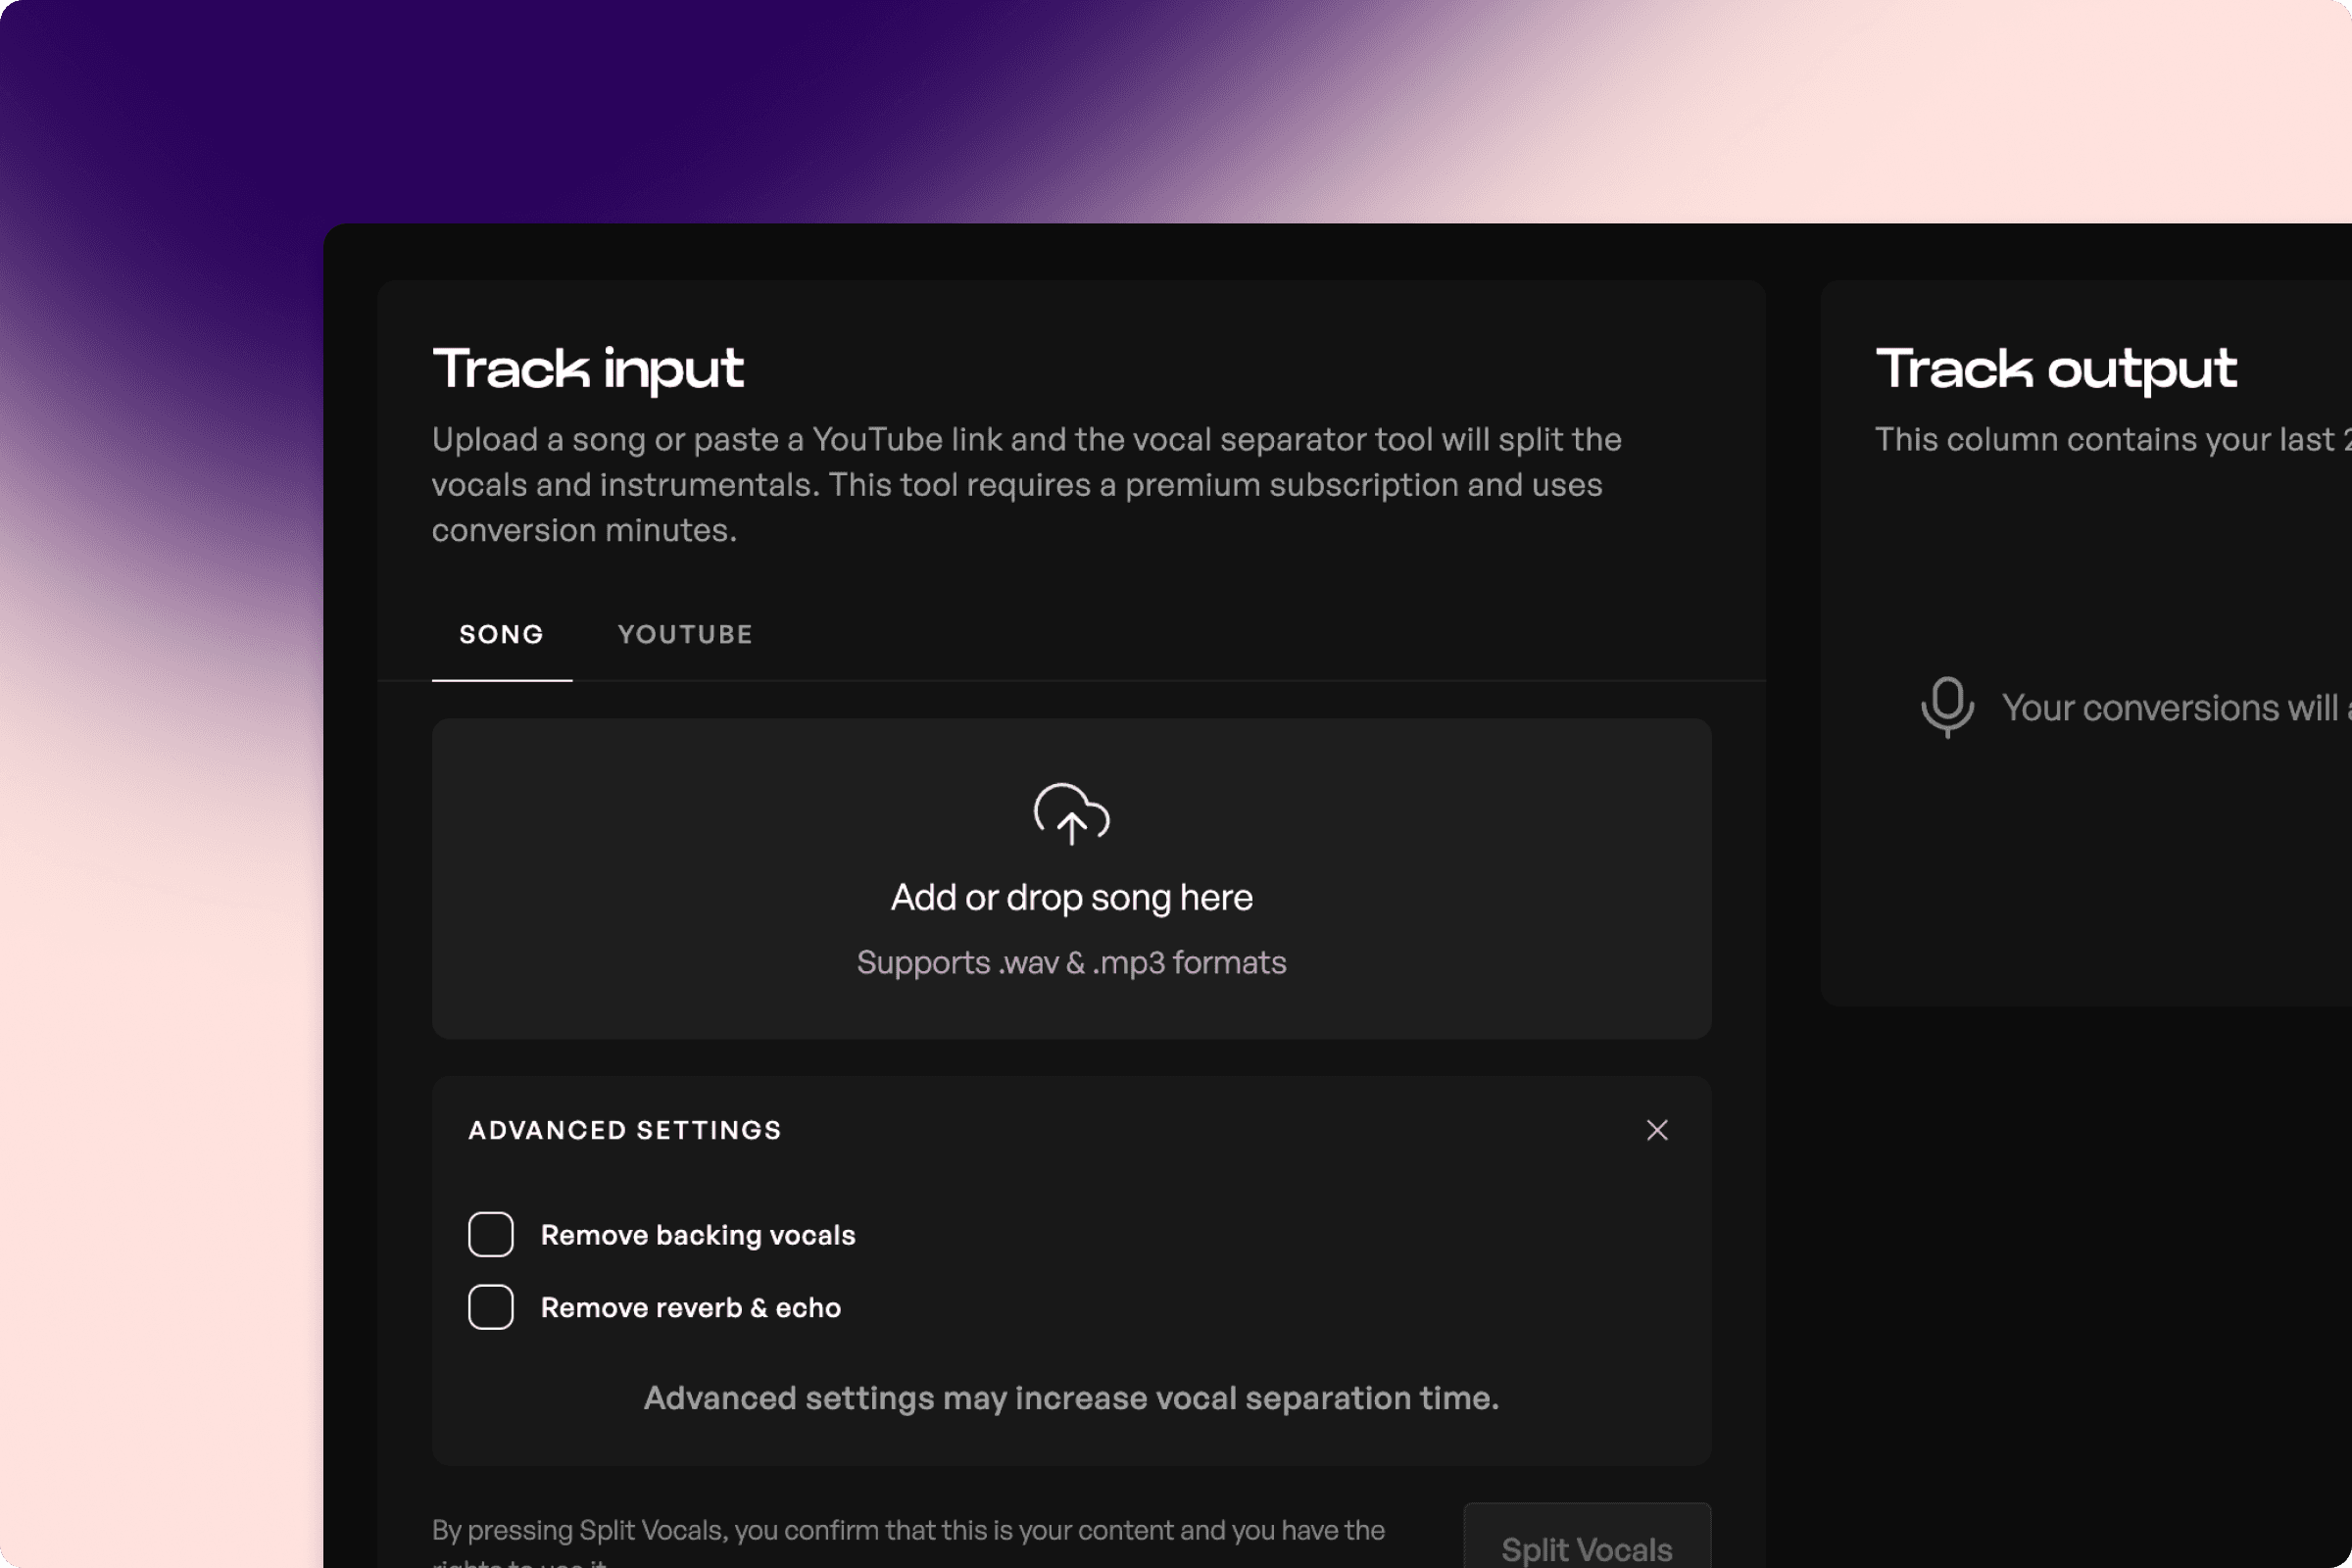The image size is (2352, 1568).
Task: Click the Track input heading
Action: [588, 369]
